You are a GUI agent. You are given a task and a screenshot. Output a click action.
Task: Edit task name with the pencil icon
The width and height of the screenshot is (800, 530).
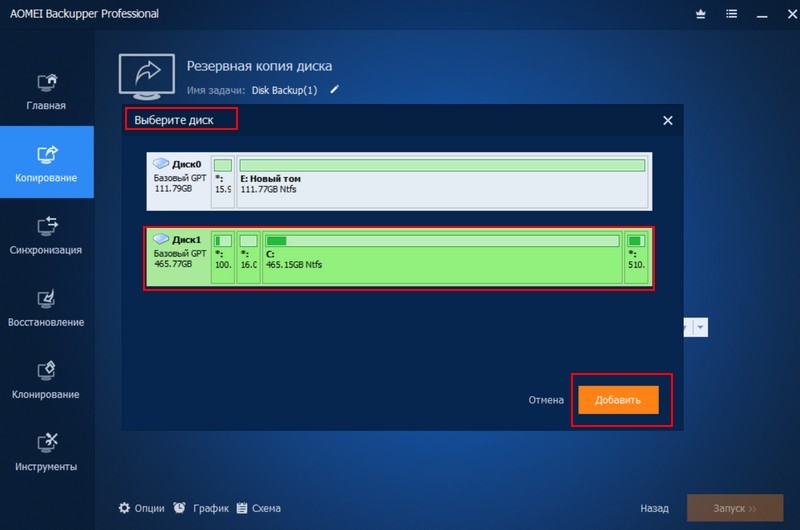(335, 90)
